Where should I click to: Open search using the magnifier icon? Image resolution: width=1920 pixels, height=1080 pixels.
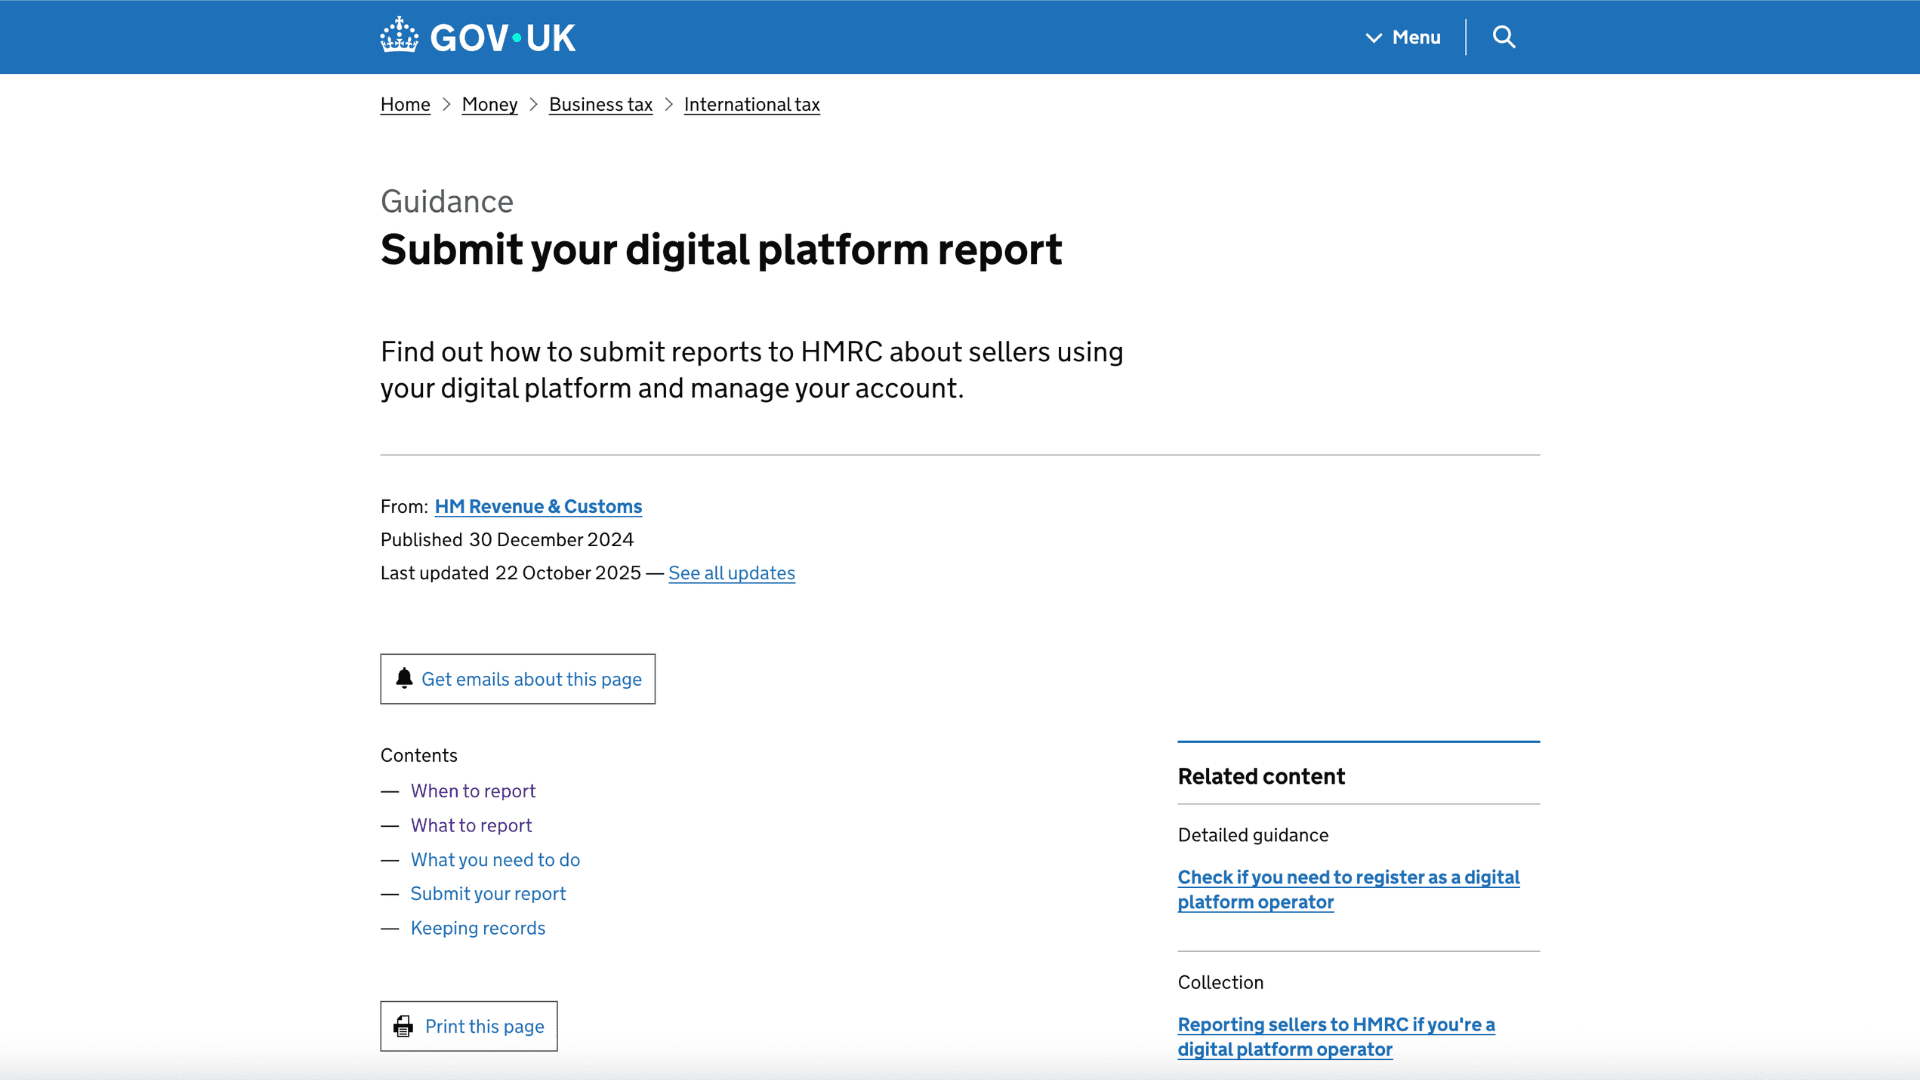tap(1504, 37)
